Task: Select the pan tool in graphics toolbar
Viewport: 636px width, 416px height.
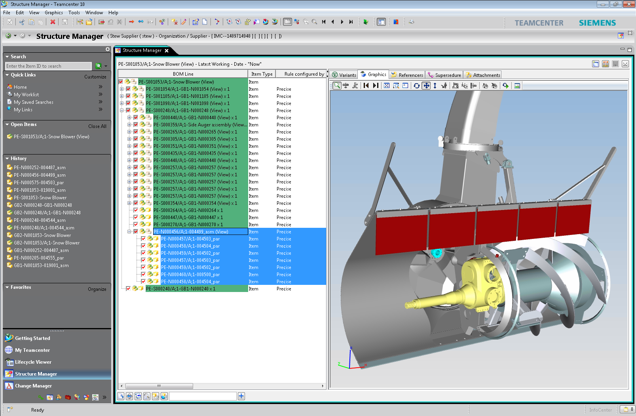Action: pyautogui.click(x=426, y=86)
